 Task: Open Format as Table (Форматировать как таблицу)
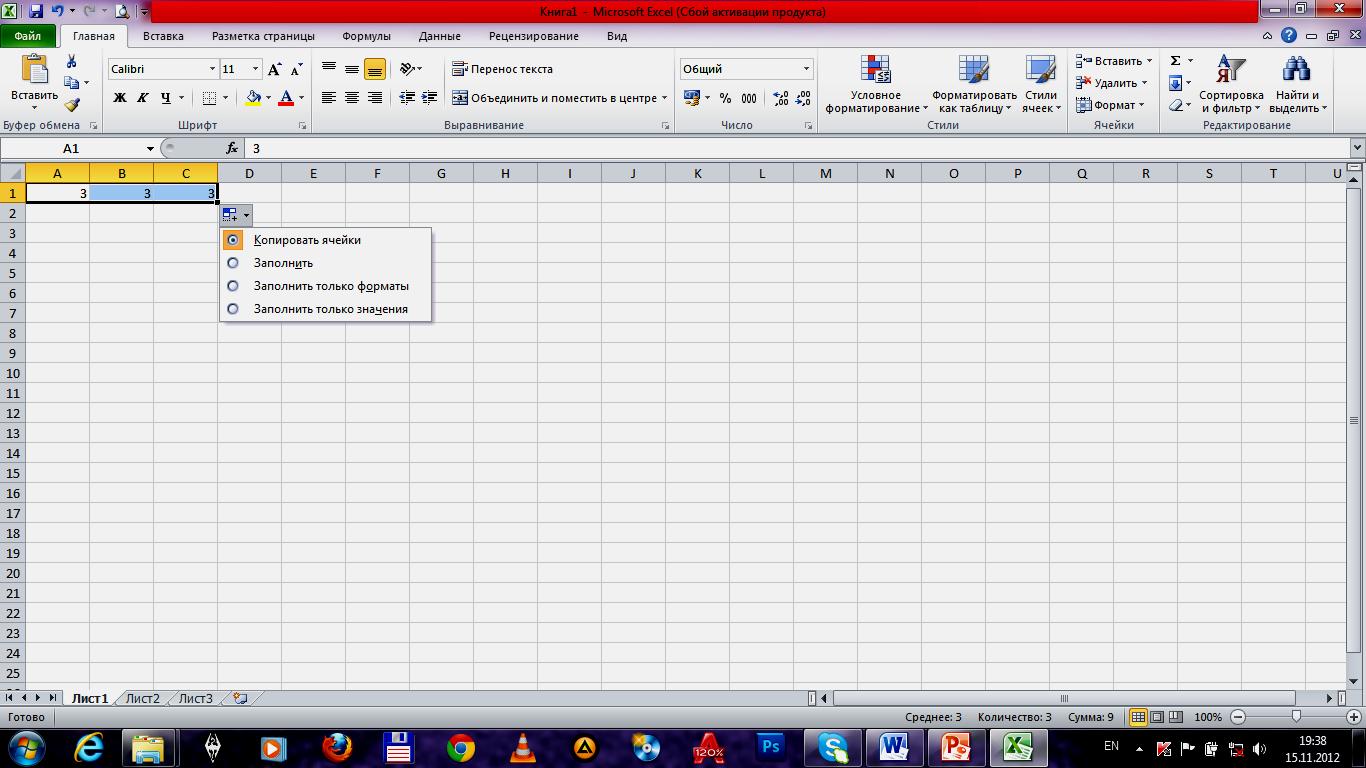[974, 84]
